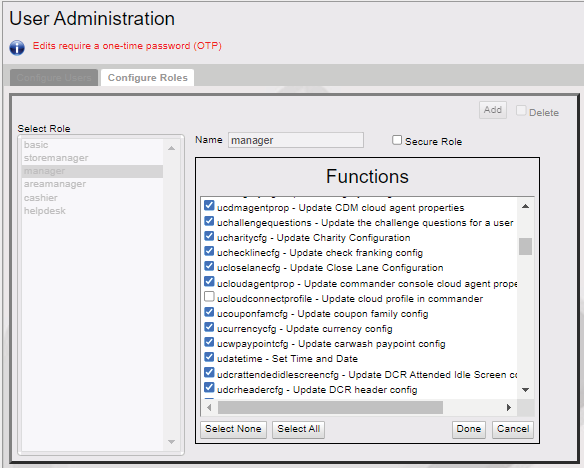Open the Configure Roles tab
Viewport: 584px width, 468px height.
pos(147,77)
